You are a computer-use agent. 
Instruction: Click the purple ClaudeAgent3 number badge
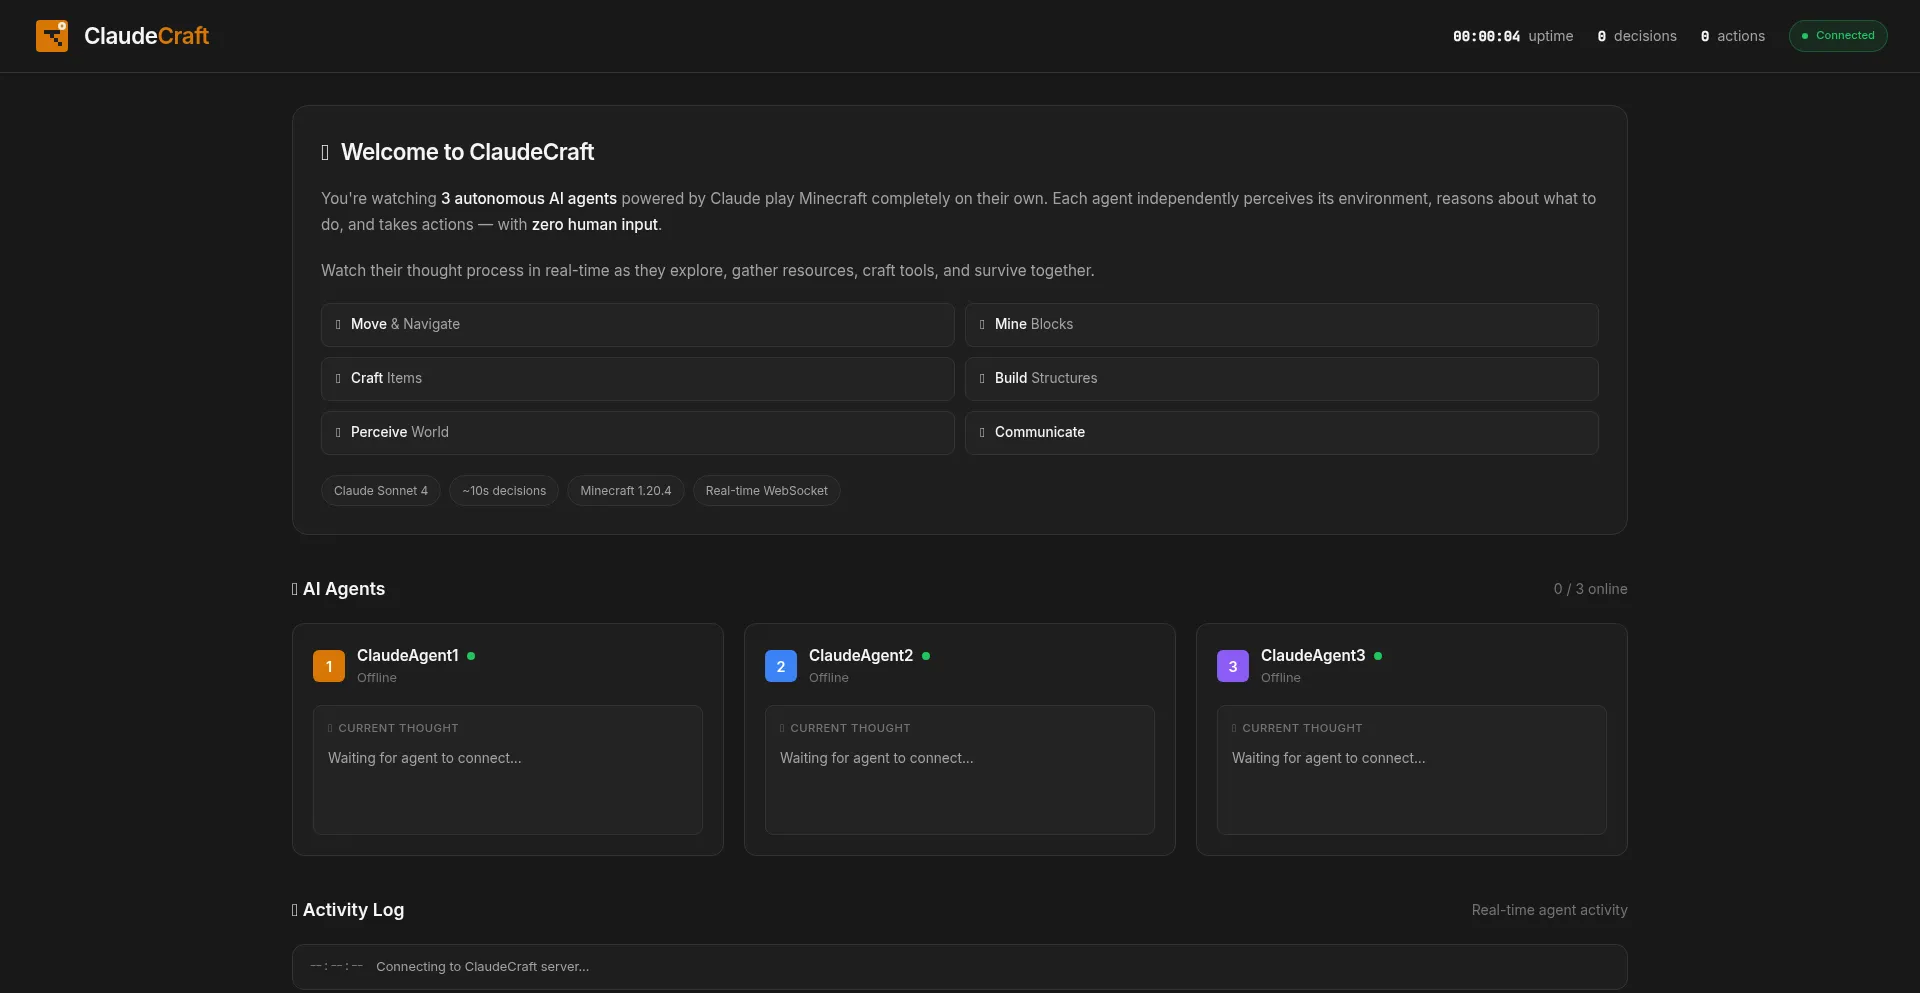tap(1233, 666)
